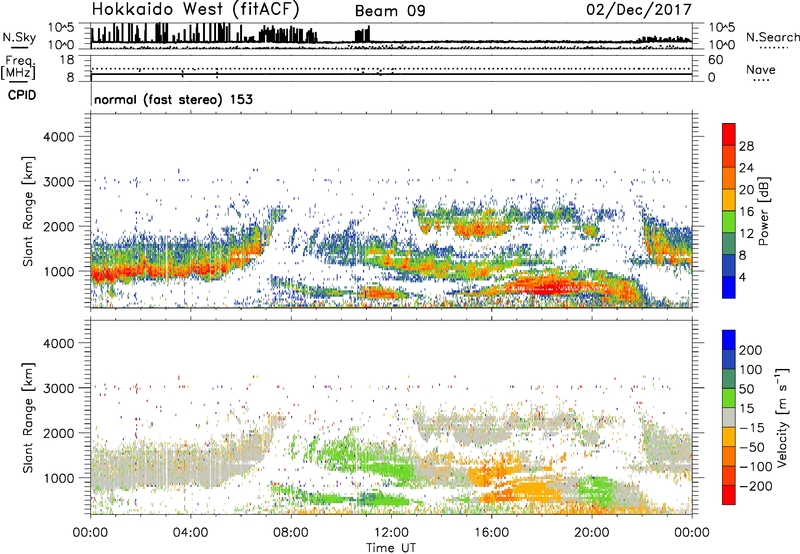Image resolution: width=800 pixels, height=554 pixels.
Task: Click the Power [dB] colorbar title
Action: pyautogui.click(x=763, y=211)
